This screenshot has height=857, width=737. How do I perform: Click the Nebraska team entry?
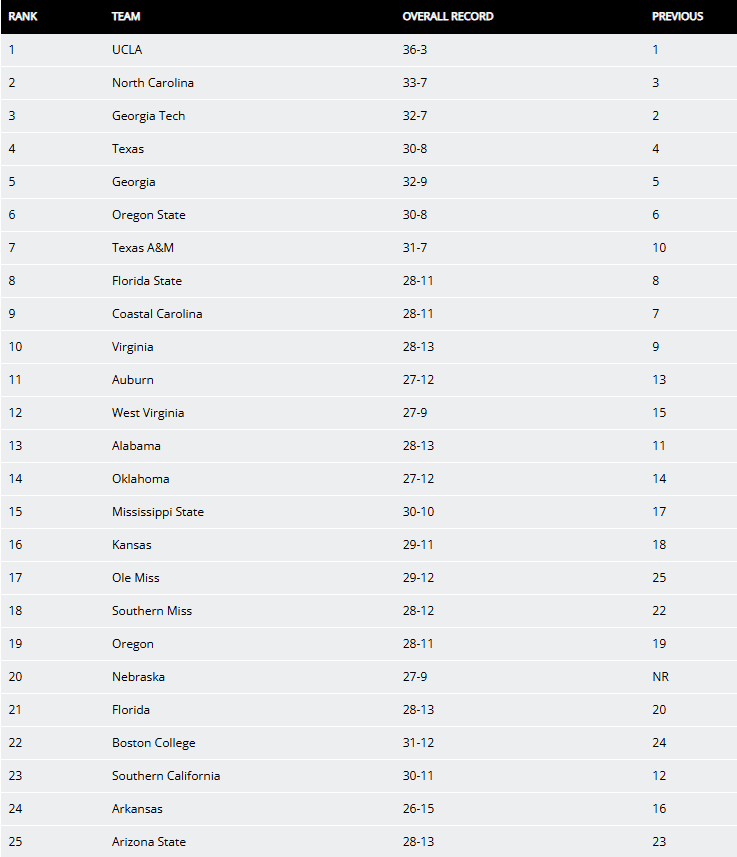[138, 677]
